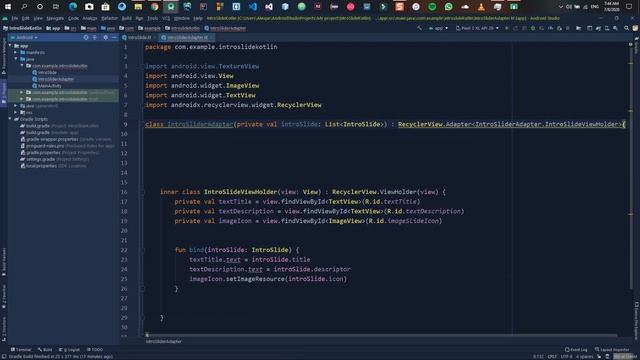Collapse the com.example.introslidekotlin main package
640x360 pixels.
click(22, 65)
